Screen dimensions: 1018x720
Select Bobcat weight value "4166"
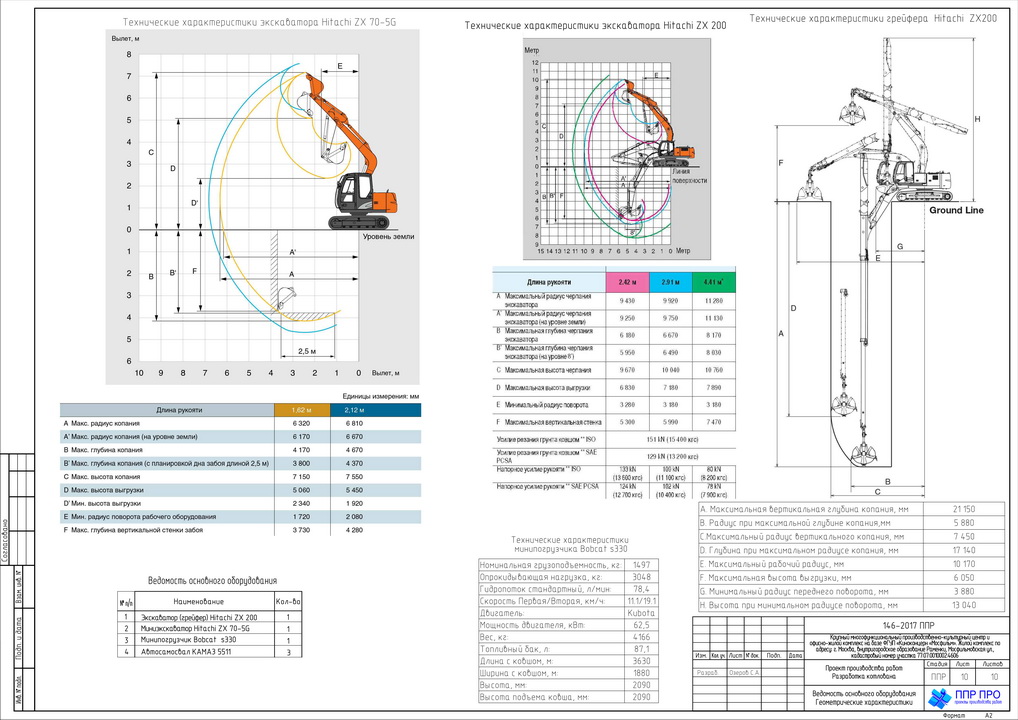641,637
